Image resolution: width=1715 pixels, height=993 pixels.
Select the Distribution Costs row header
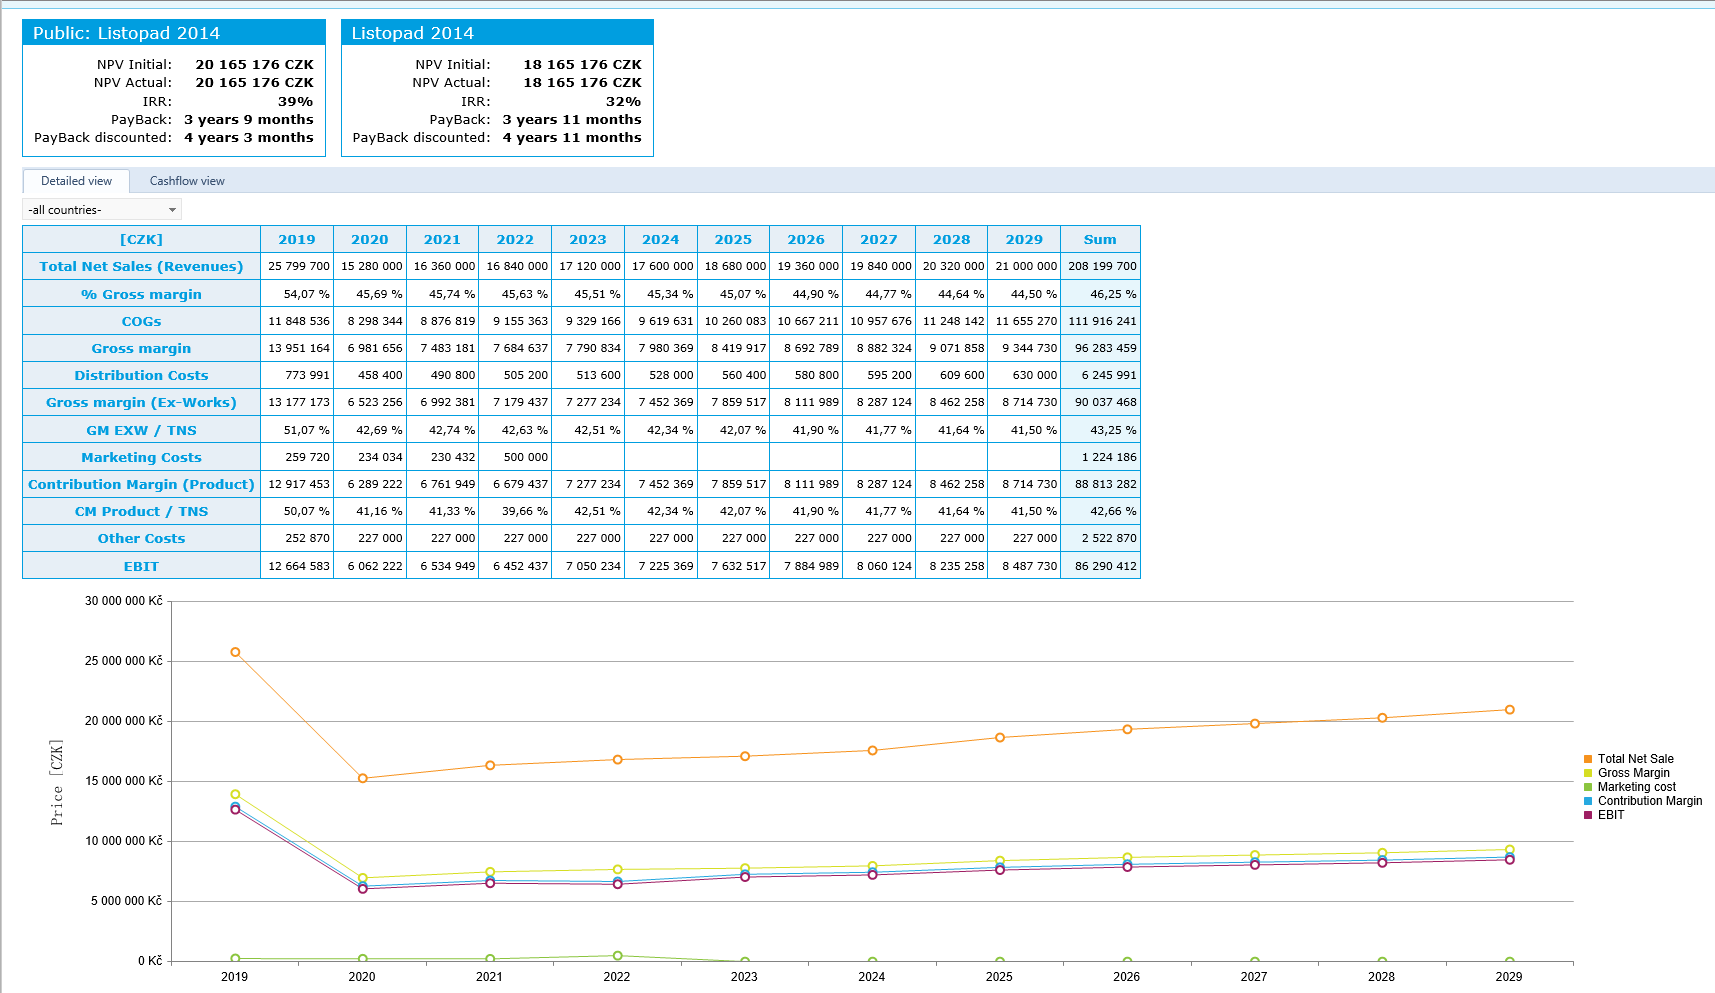pos(141,375)
